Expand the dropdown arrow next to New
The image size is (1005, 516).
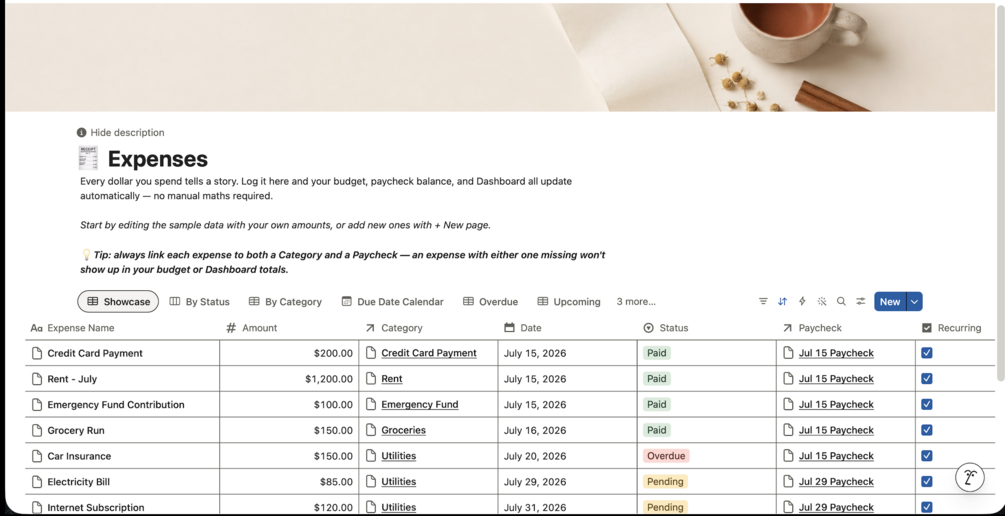(x=915, y=301)
